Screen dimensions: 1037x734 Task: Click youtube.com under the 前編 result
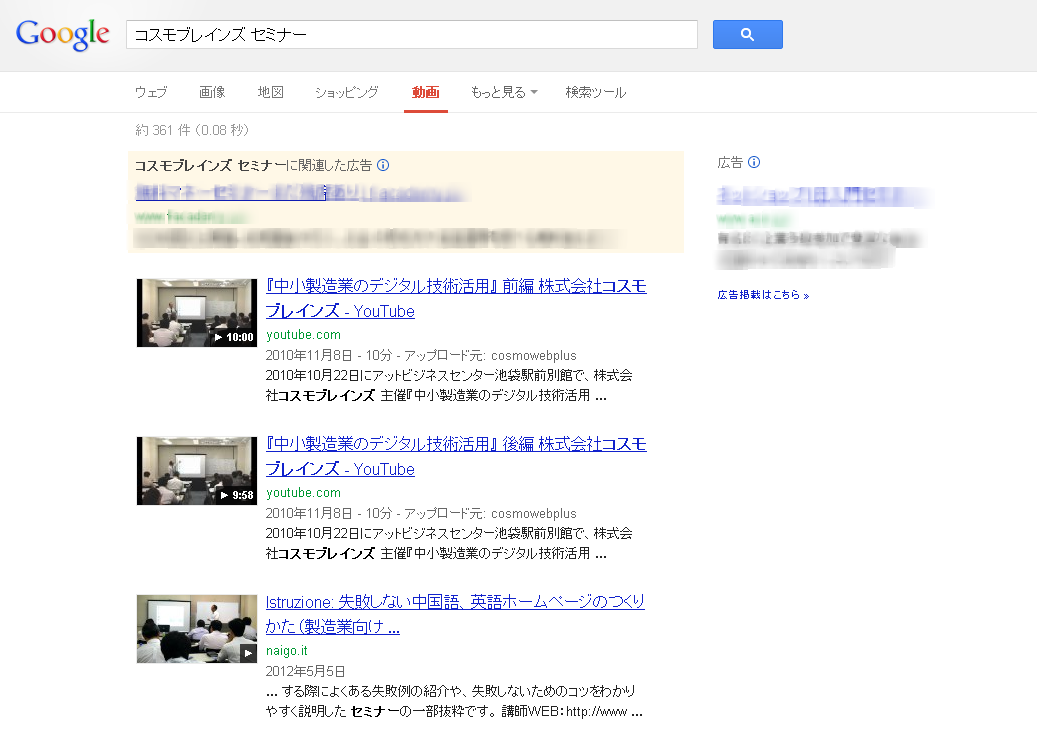[x=304, y=335]
